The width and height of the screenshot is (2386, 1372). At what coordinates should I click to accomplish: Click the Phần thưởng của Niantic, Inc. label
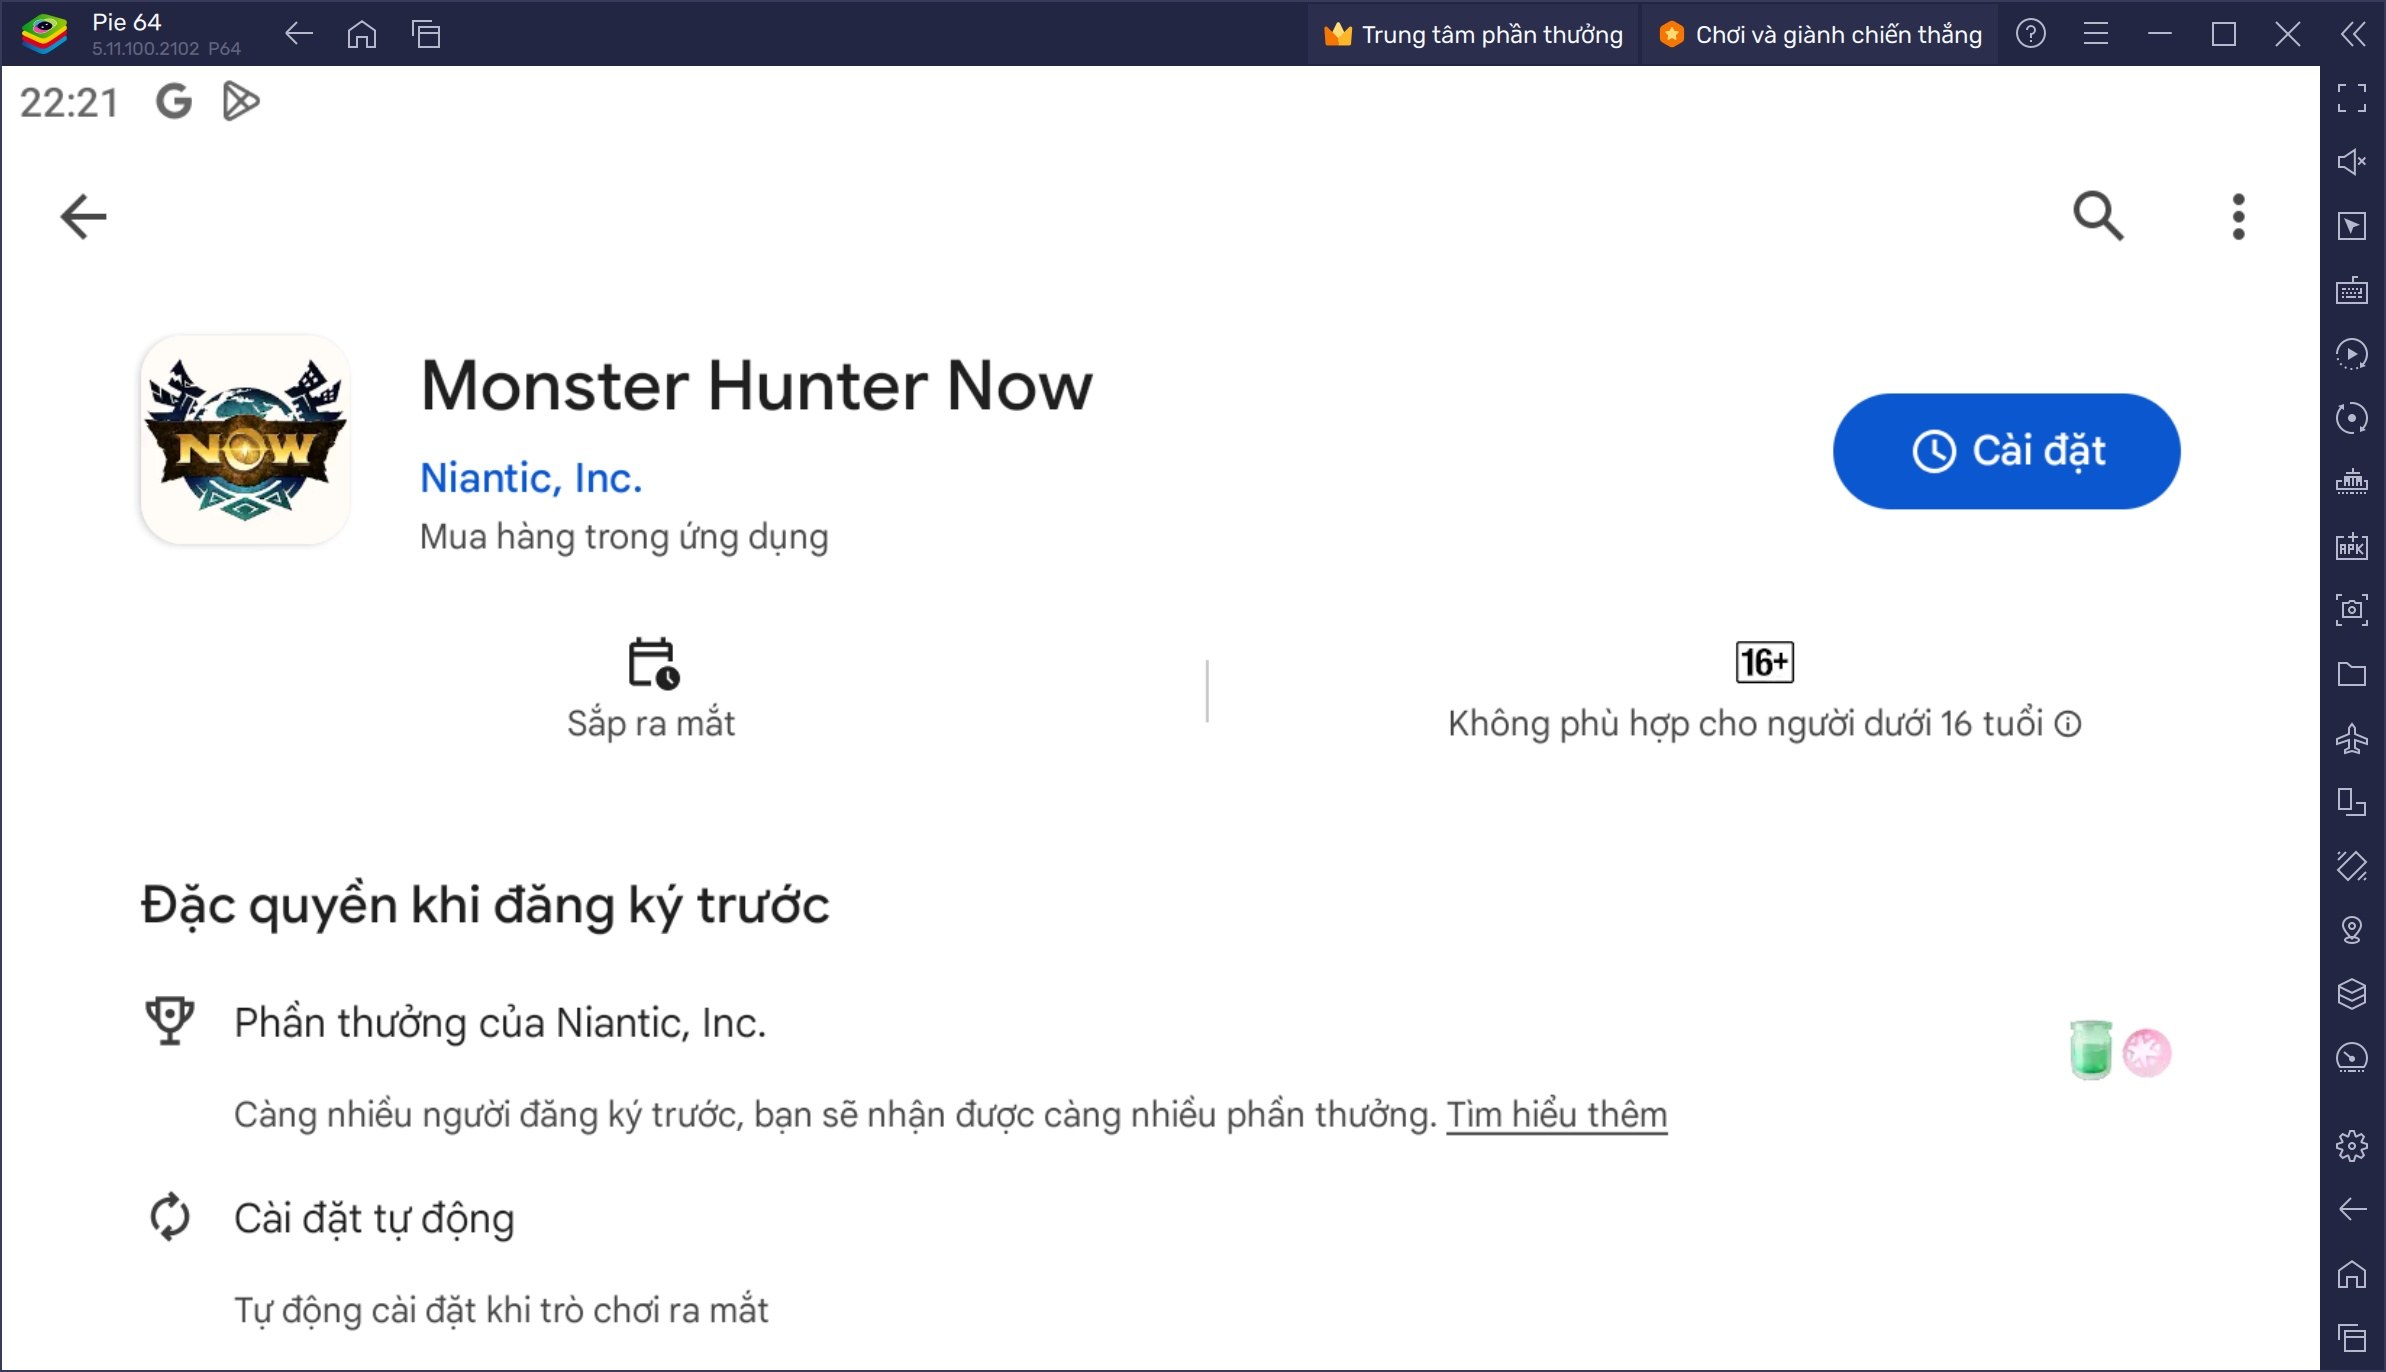(x=500, y=1023)
